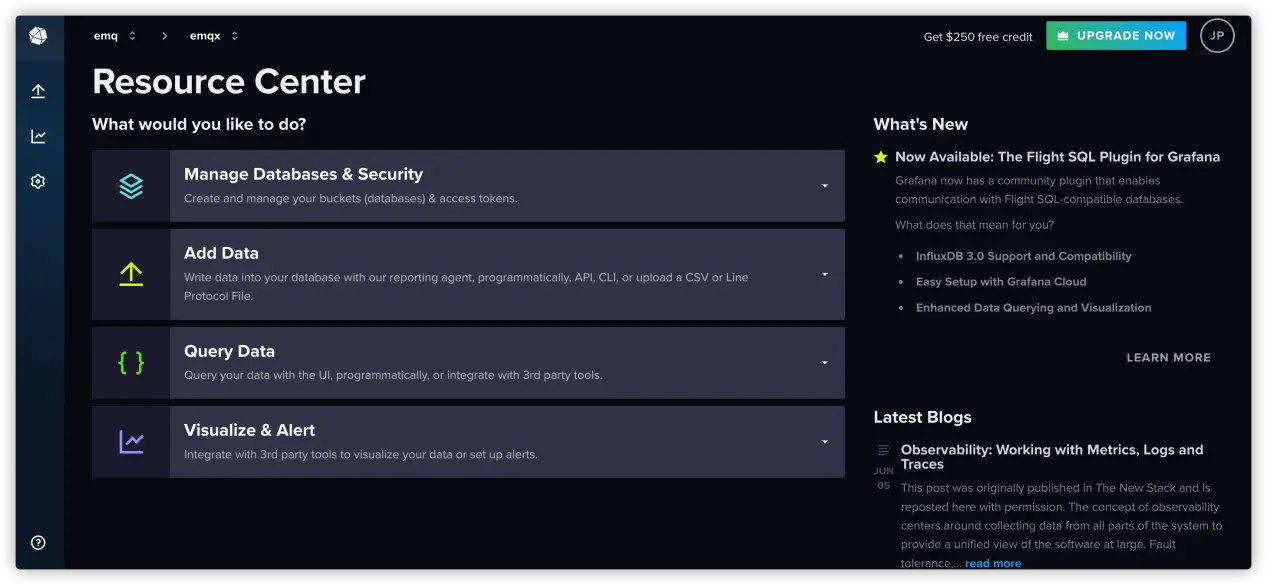This screenshot has width=1267, height=585.
Task: Expand the Add Data section
Action: pos(825,273)
